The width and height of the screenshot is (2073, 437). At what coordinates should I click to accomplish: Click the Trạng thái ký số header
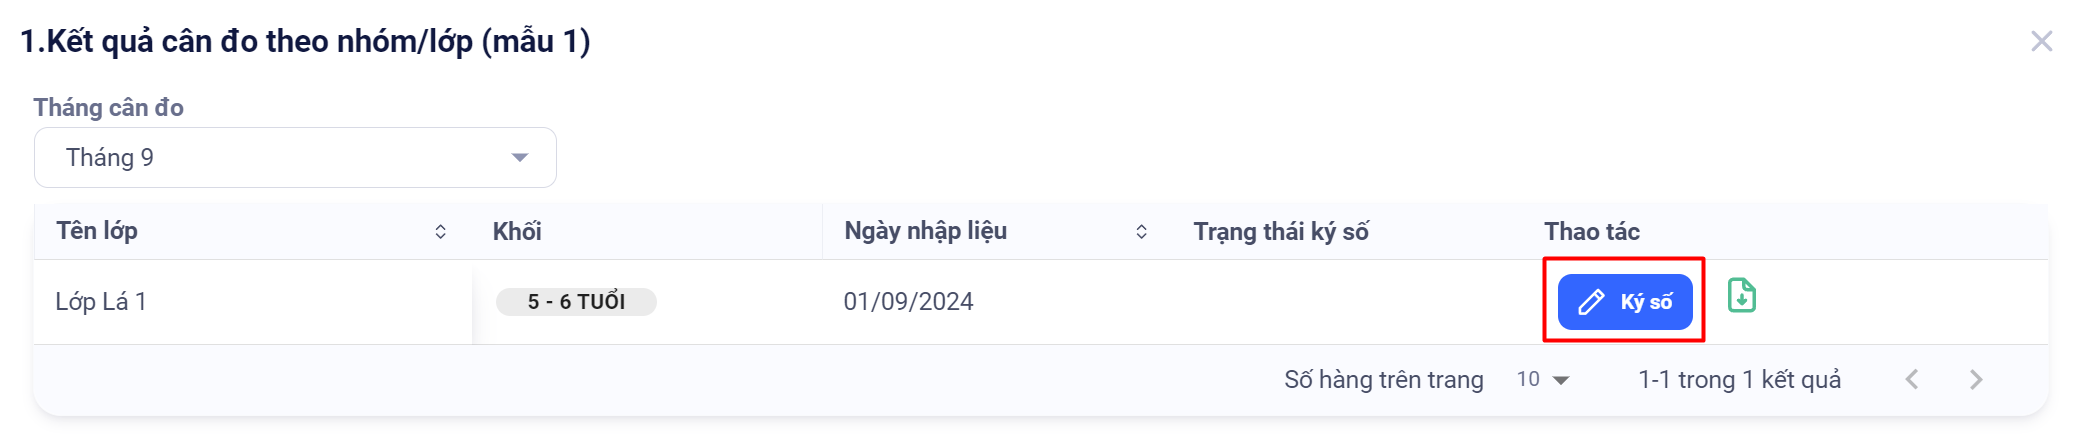coord(1280,232)
